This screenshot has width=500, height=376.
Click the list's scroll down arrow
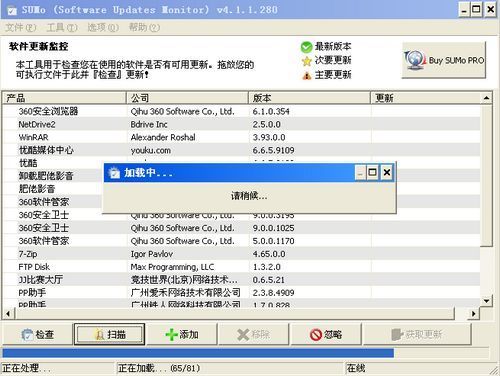point(486,301)
